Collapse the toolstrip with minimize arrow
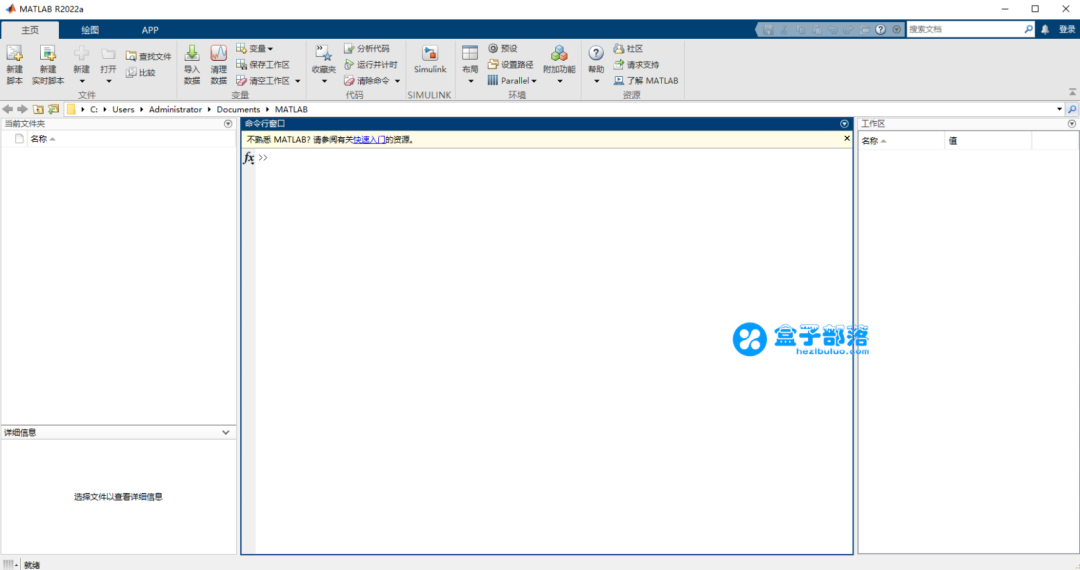This screenshot has width=1080, height=570. pyautogui.click(x=1072, y=92)
